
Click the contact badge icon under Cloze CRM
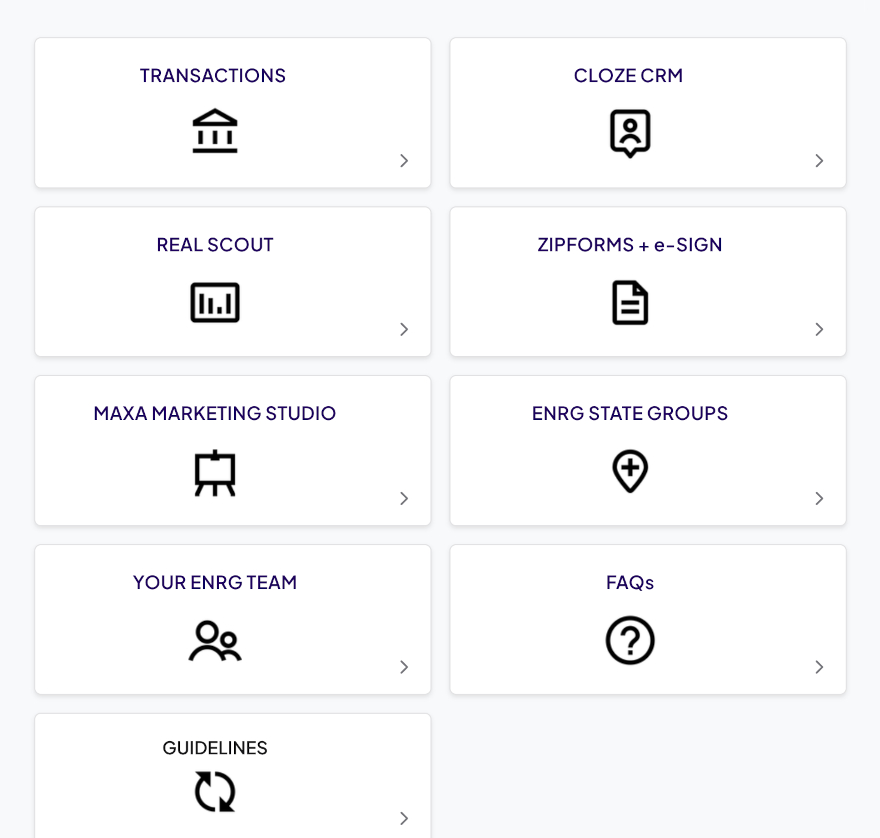point(630,133)
